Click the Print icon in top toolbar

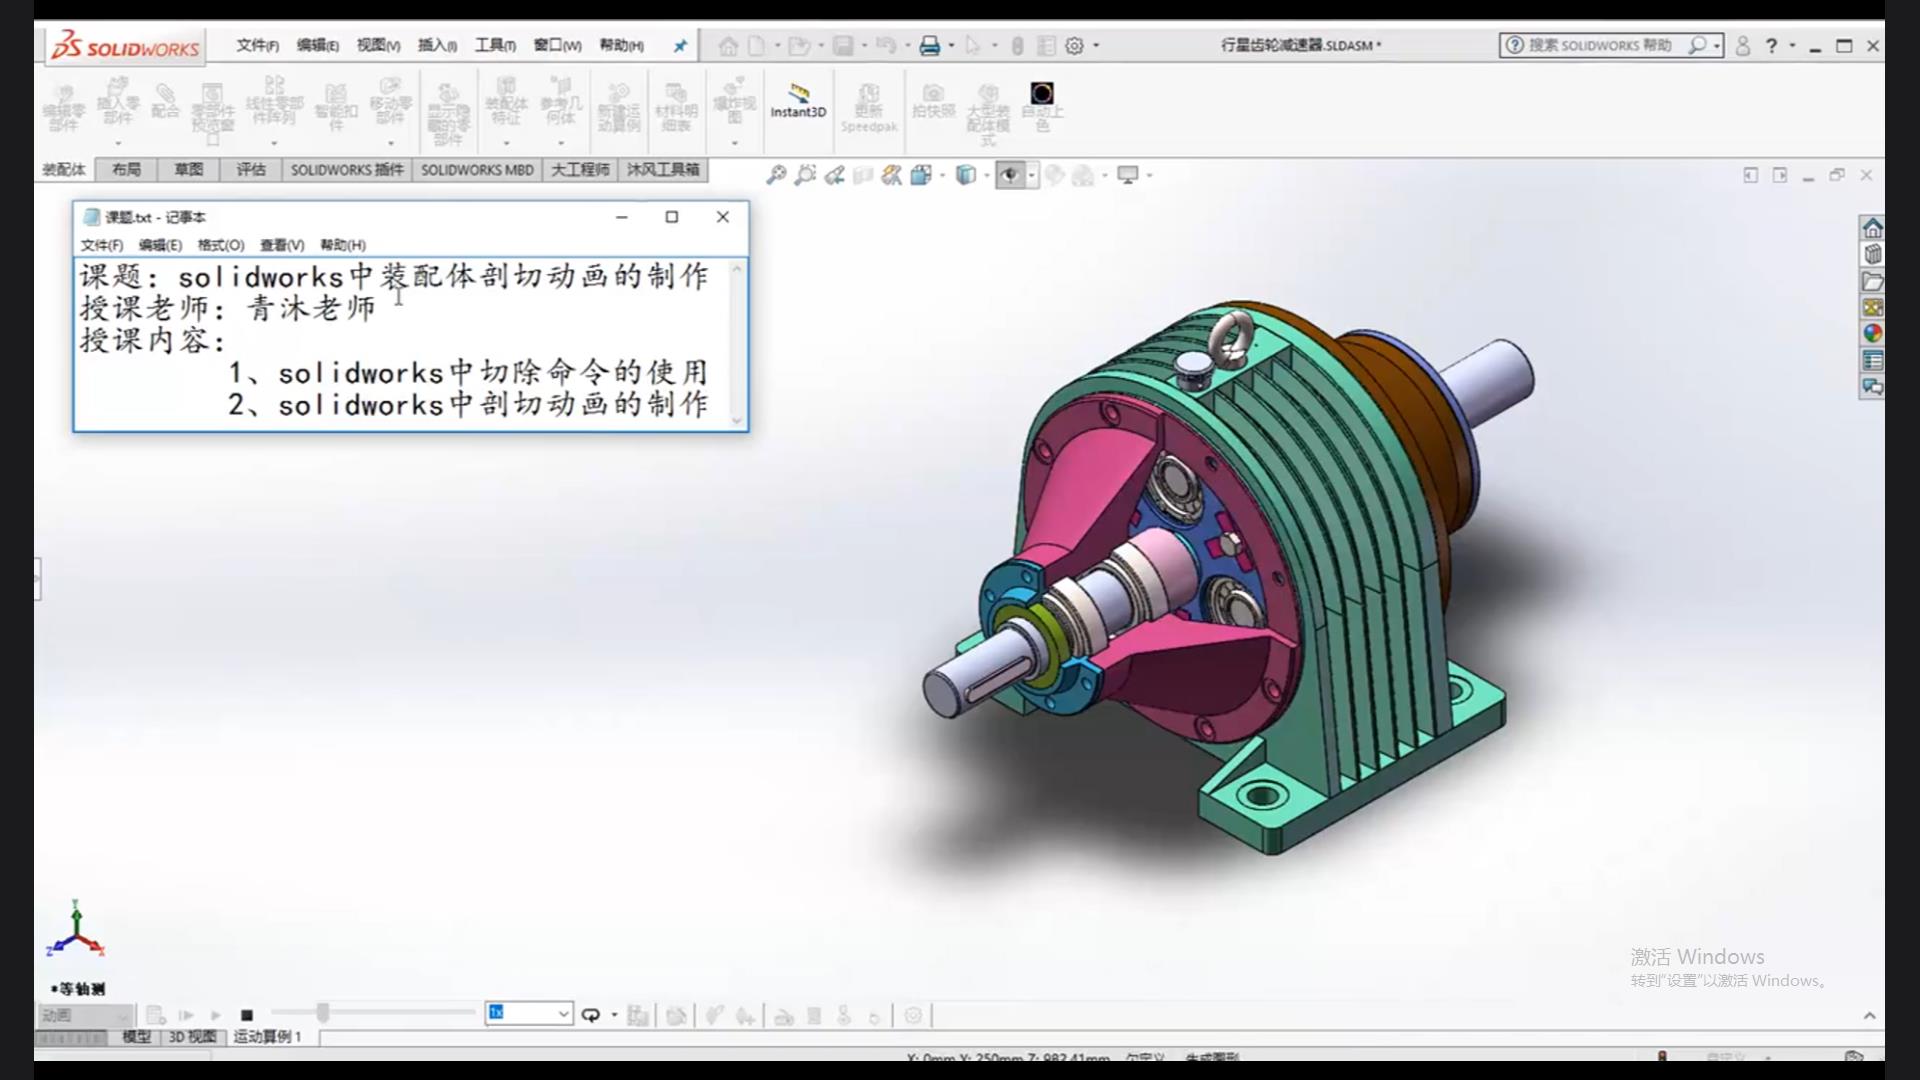(x=929, y=46)
